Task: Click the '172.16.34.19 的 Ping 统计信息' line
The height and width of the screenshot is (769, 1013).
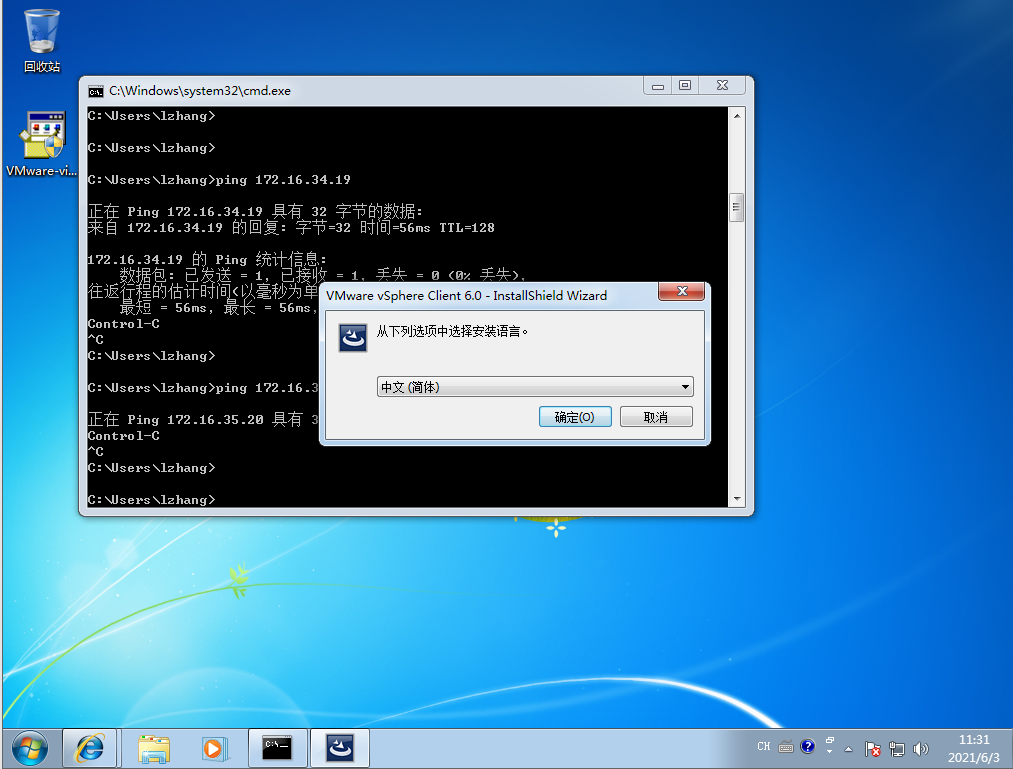Action: 207,260
